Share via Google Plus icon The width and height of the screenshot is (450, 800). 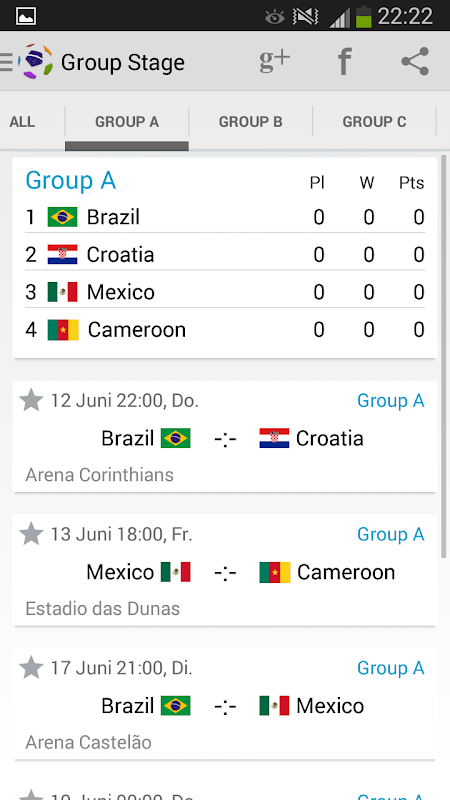pyautogui.click(x=274, y=61)
